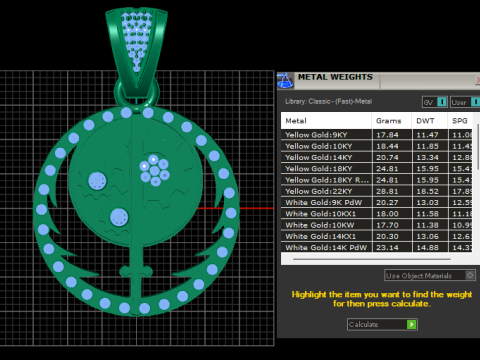Select the Yellow Gold:14KY row
Image resolution: width=480 pixels, height=360 pixels.
pyautogui.click(x=376, y=157)
